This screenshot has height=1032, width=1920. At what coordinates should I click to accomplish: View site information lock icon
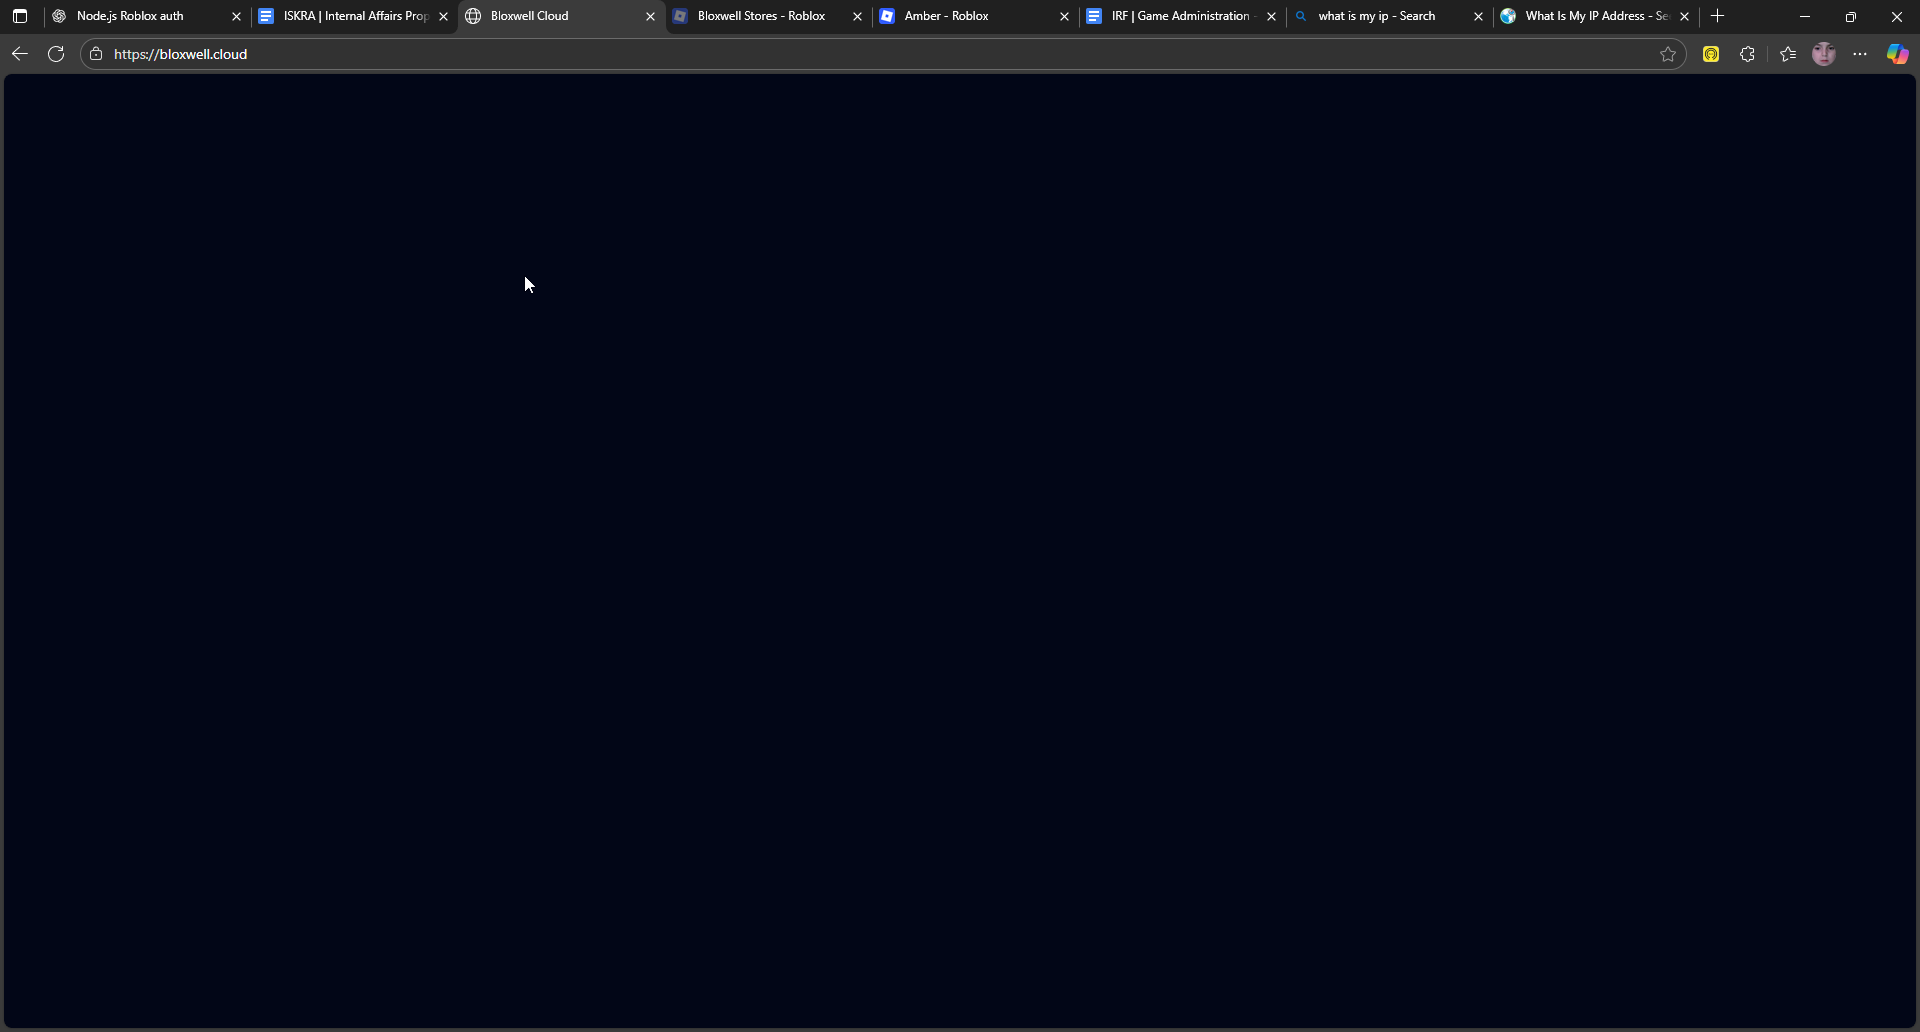96,54
